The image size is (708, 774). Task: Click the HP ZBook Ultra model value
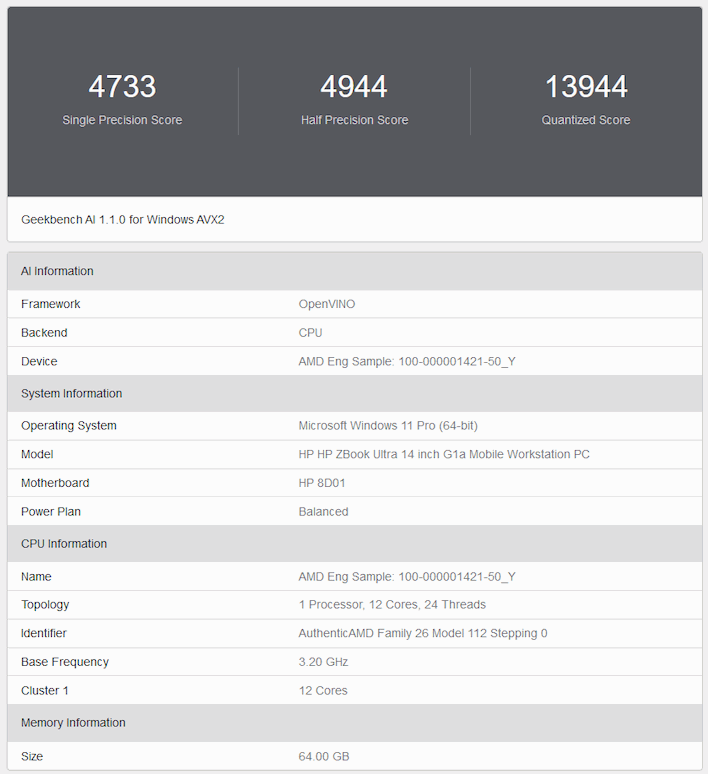pyautogui.click(x=444, y=455)
